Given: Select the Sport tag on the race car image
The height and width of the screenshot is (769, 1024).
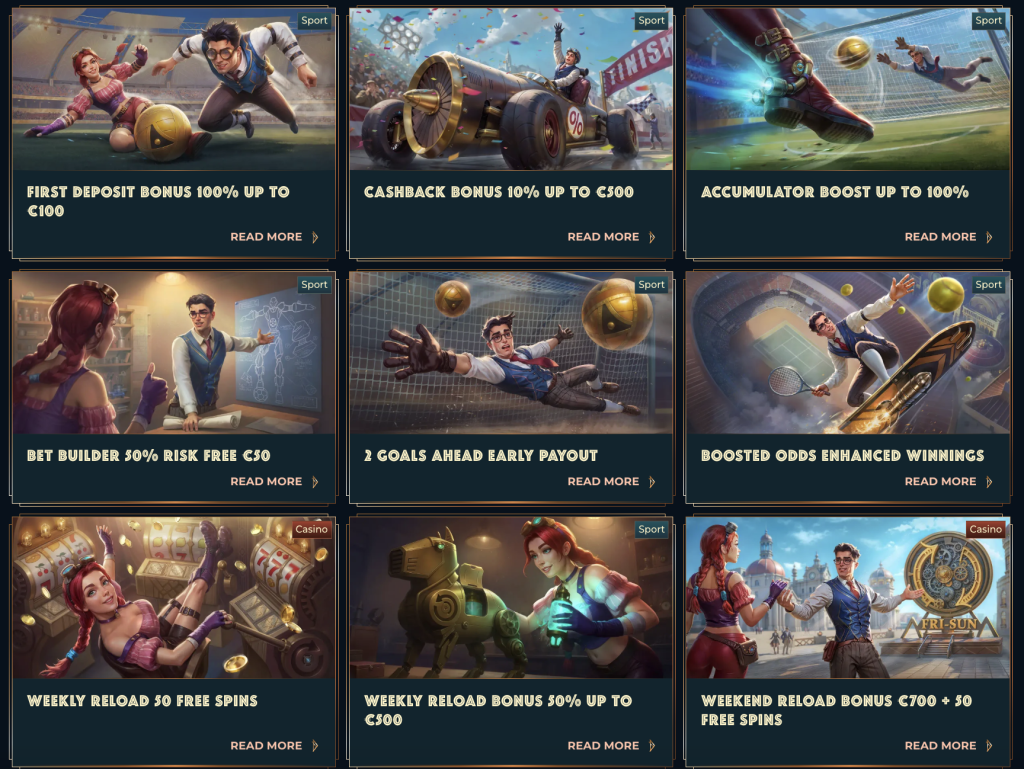Looking at the screenshot, I should tap(651, 20).
